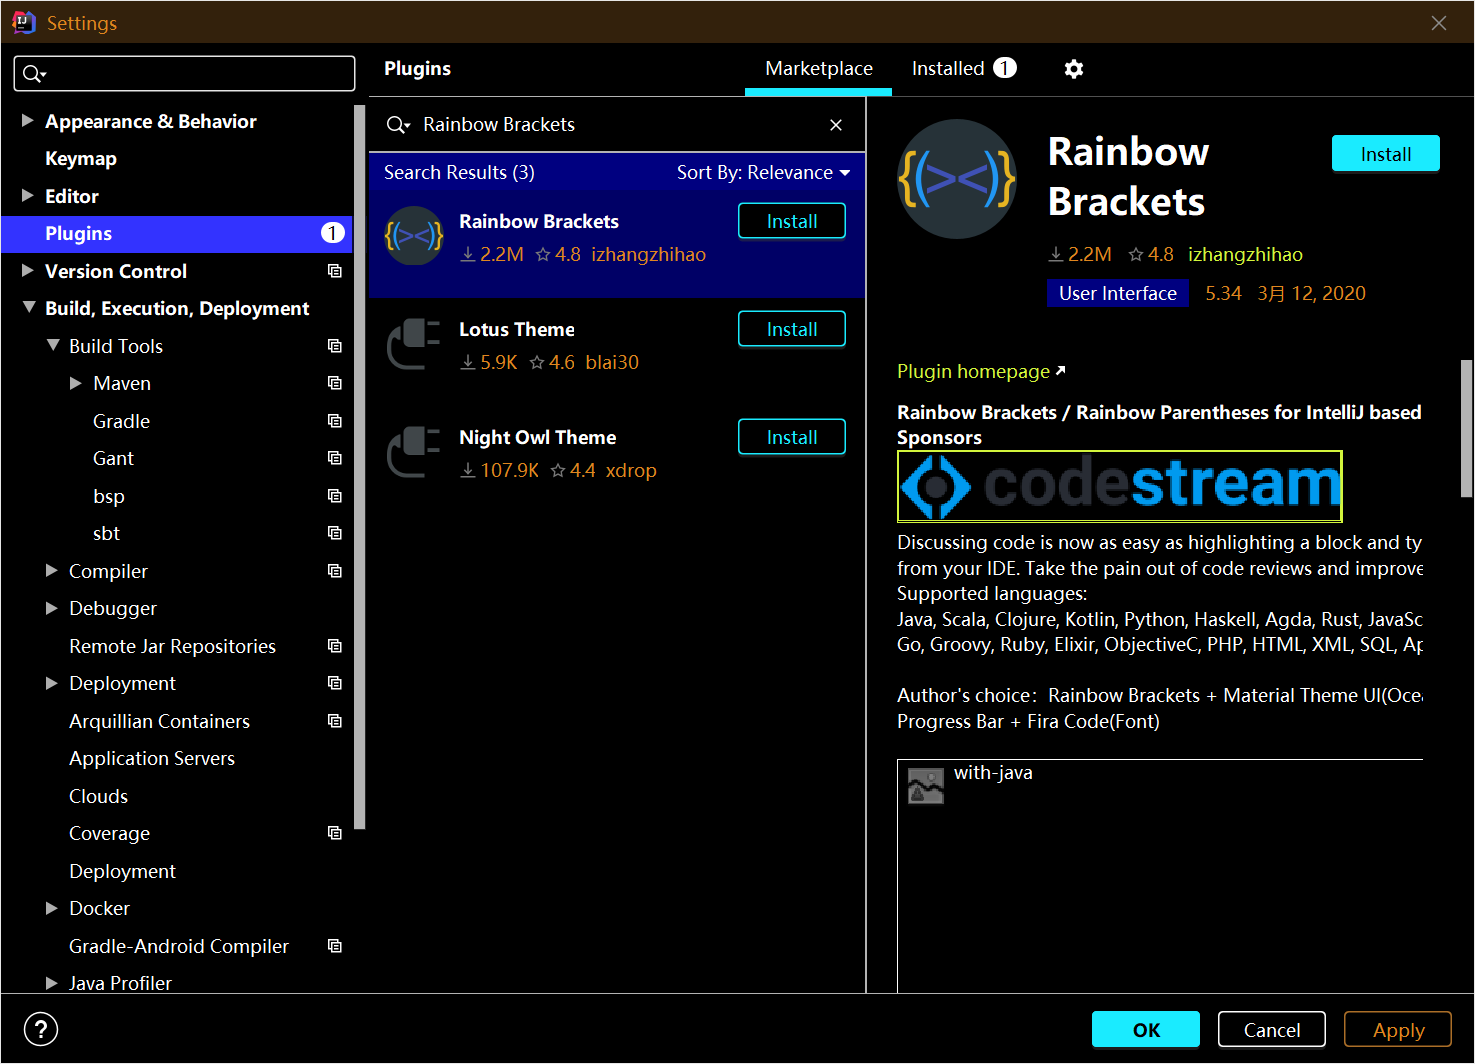The width and height of the screenshot is (1475, 1064).
Task: Expand the Compiler node
Action: 52,571
